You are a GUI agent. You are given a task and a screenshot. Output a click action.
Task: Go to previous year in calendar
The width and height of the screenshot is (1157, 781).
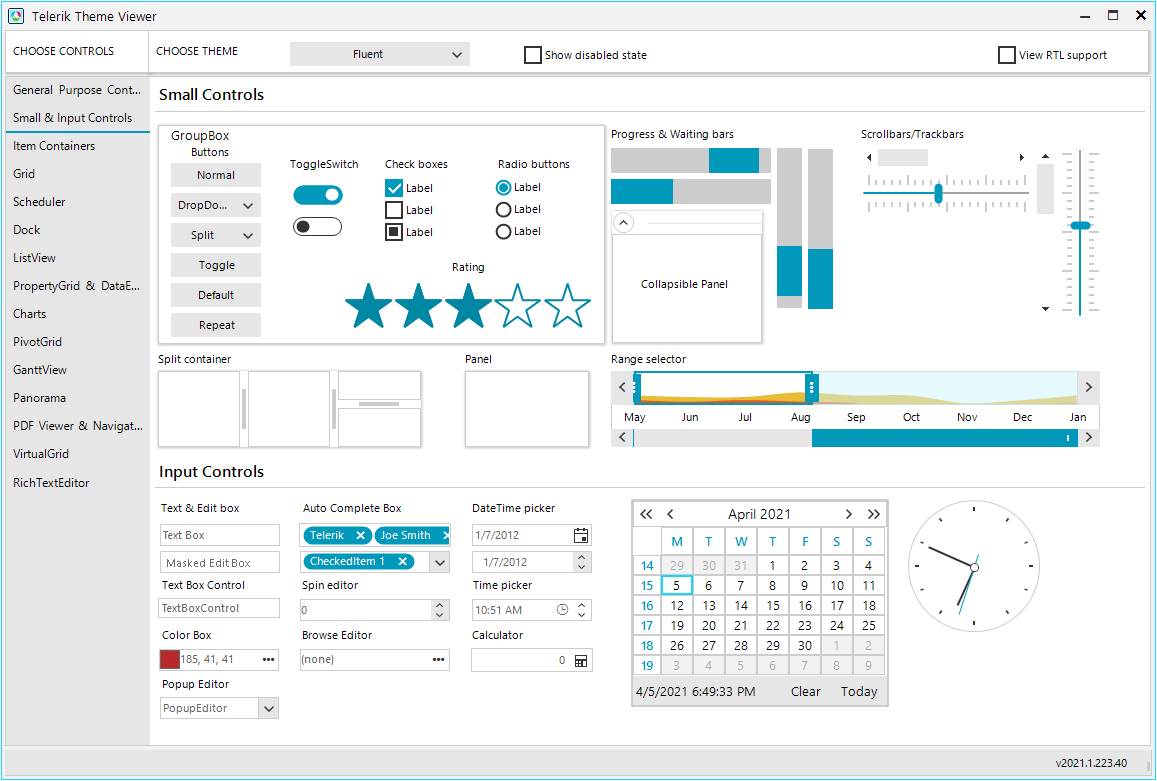[646, 514]
